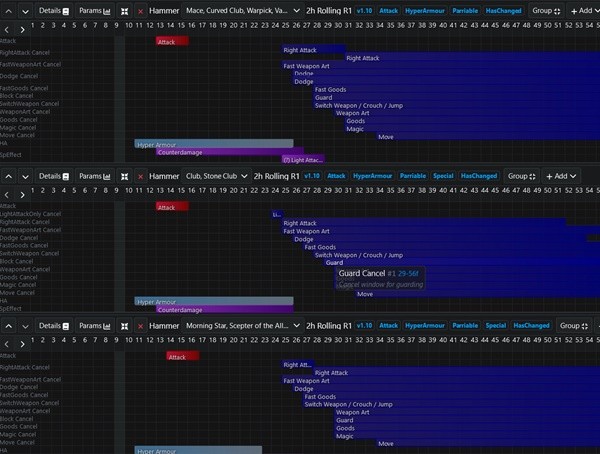Toggle Params in the Club, Stone Club panel
Viewport: 600px width, 454px height.
pyautogui.click(x=95, y=175)
